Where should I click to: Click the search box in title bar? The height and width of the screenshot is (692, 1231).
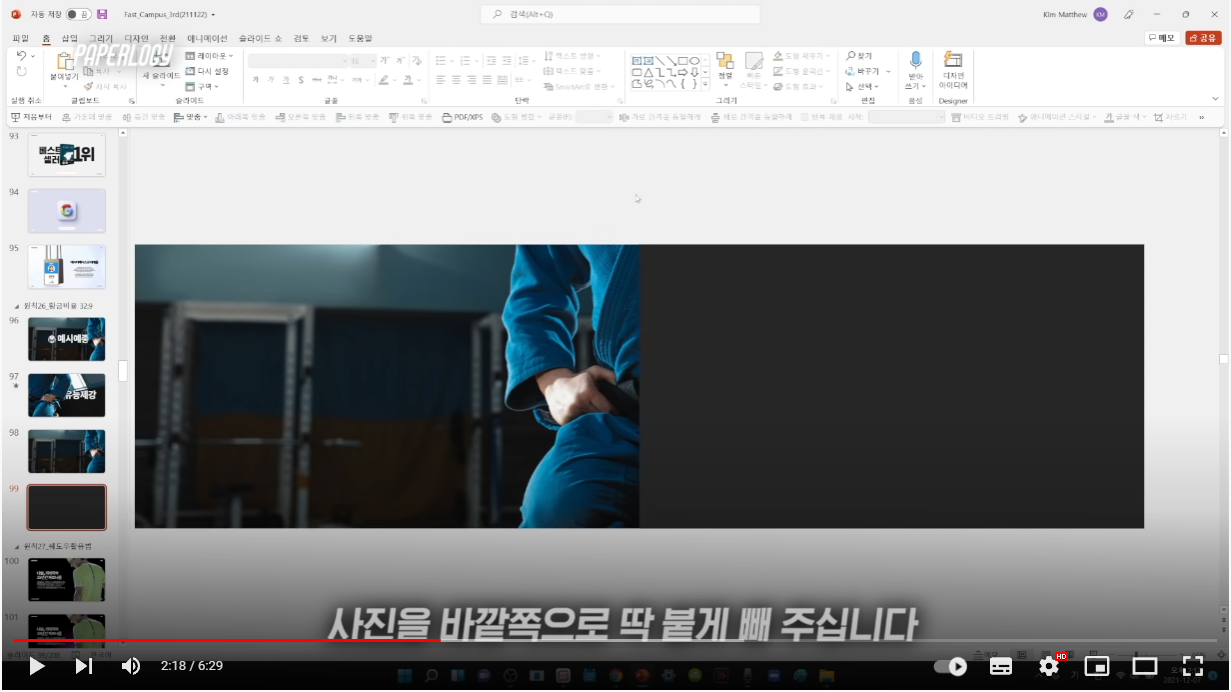pos(620,14)
